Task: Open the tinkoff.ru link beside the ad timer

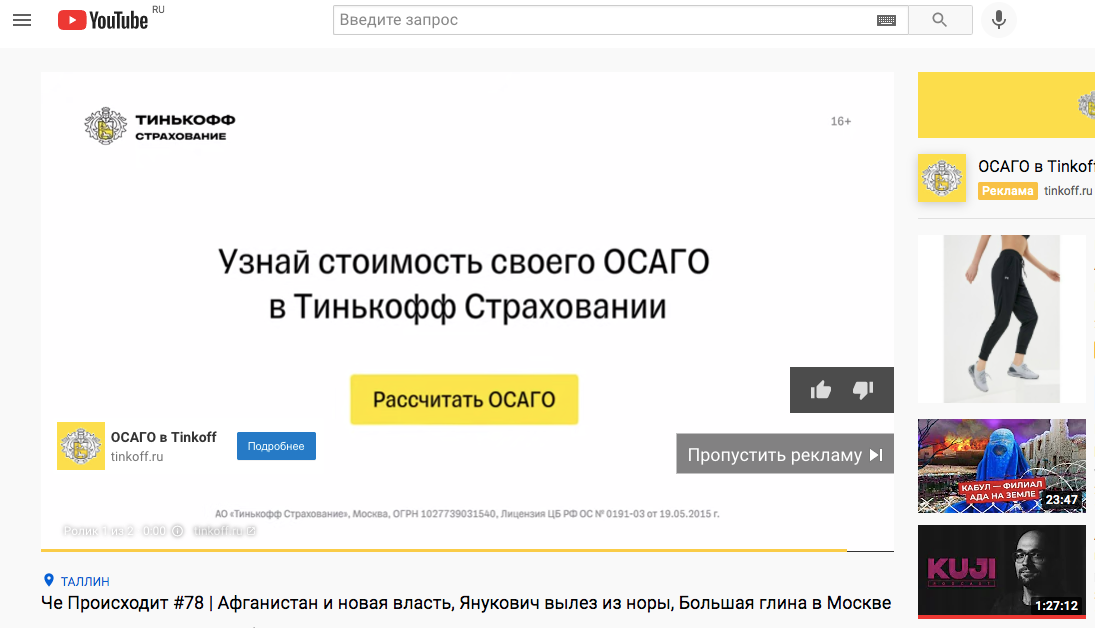Action: point(224,531)
